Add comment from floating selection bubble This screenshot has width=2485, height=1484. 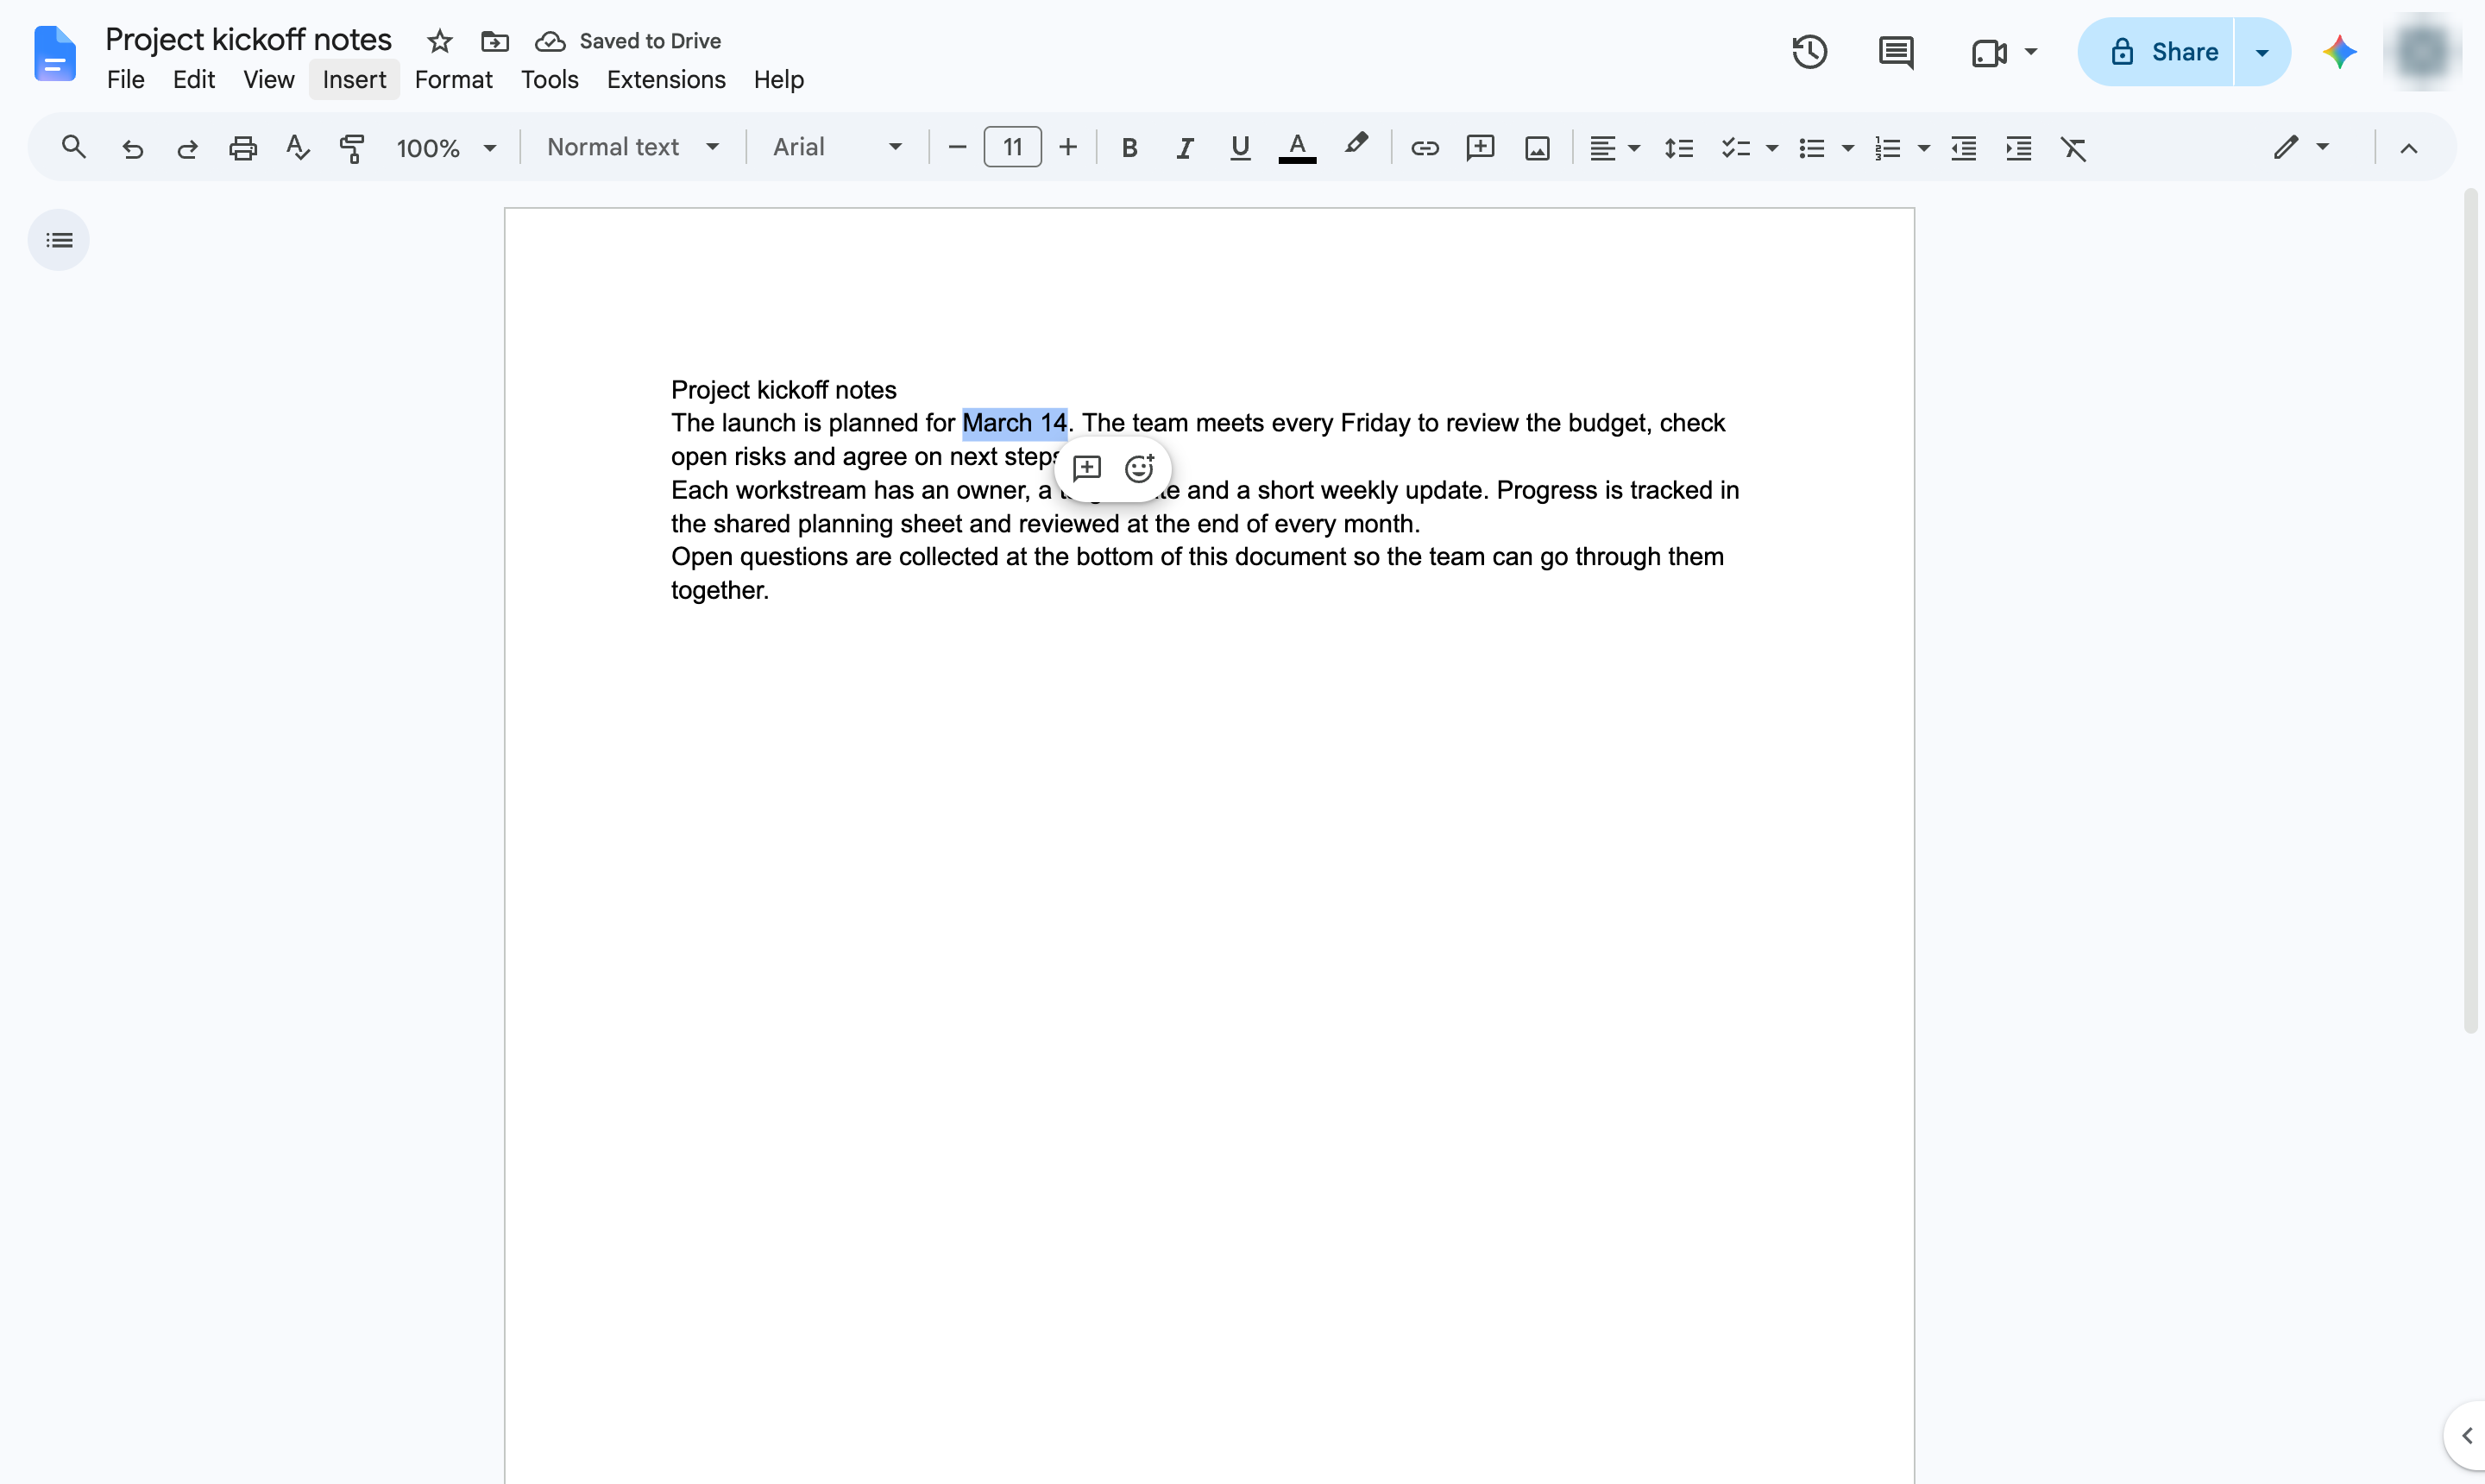point(1086,468)
